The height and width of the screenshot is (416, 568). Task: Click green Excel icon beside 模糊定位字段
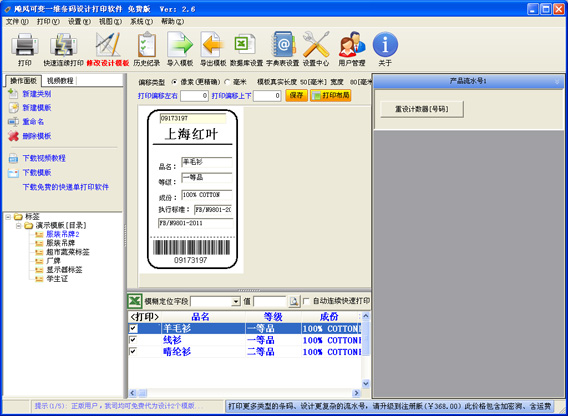[x=135, y=301]
